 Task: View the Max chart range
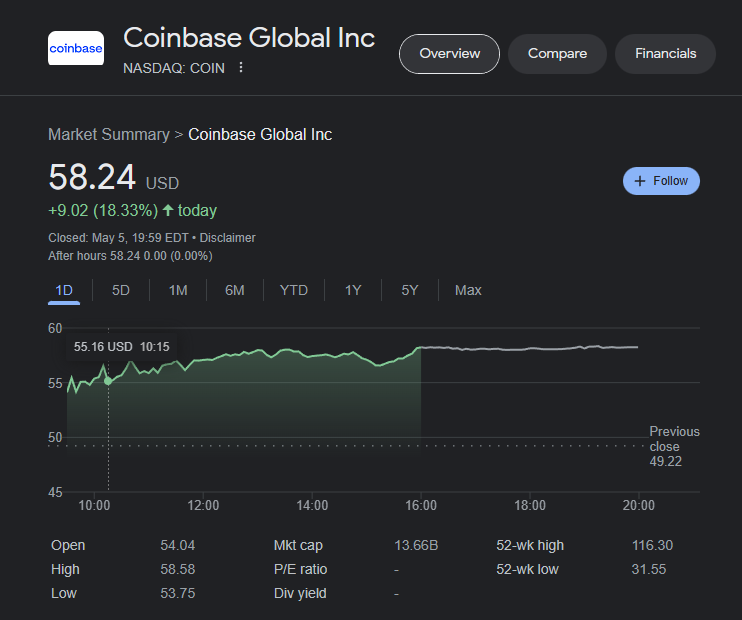pos(468,290)
